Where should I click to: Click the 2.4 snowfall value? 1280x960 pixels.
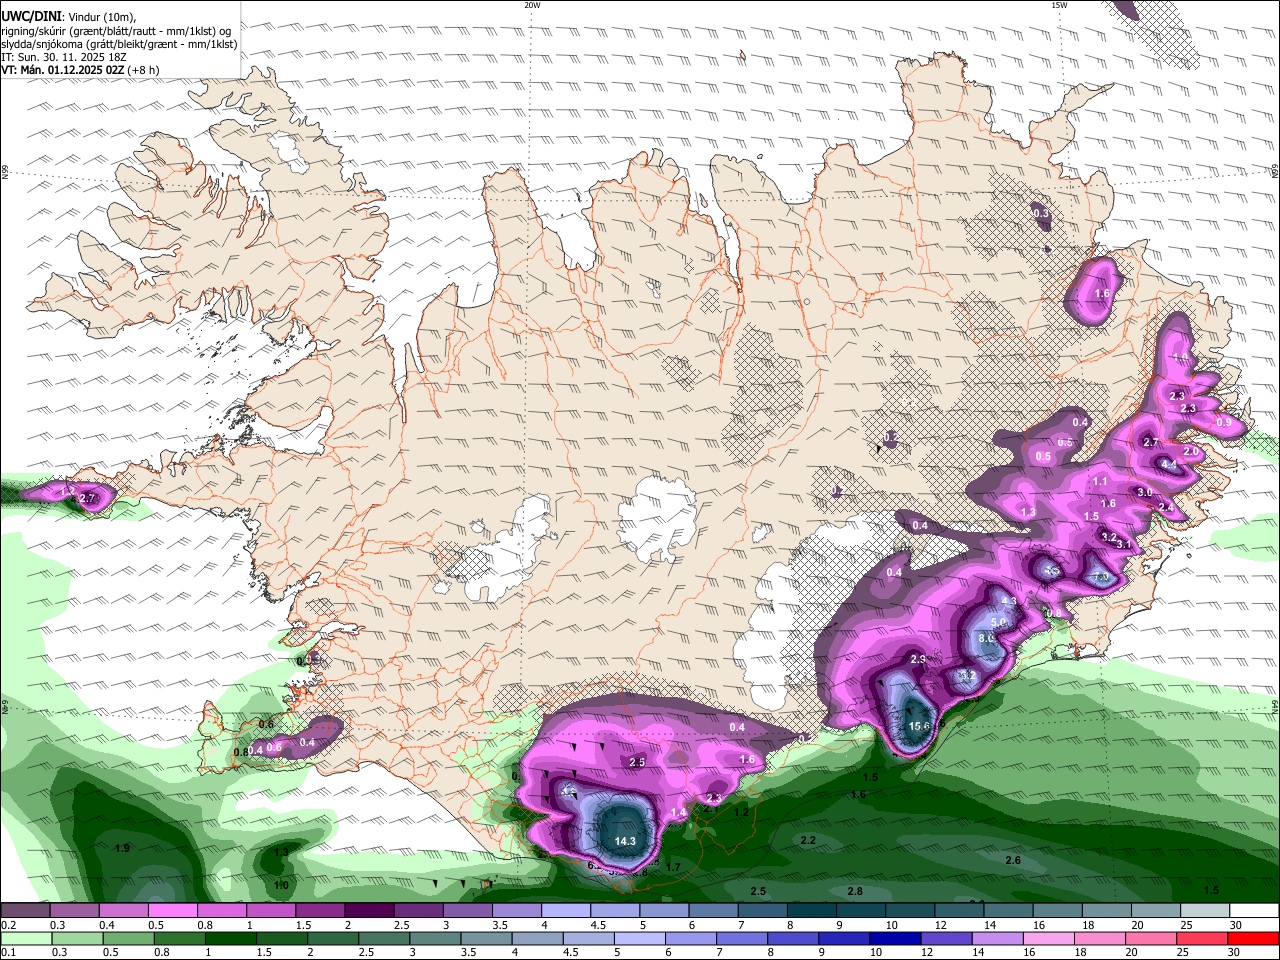click(1166, 508)
